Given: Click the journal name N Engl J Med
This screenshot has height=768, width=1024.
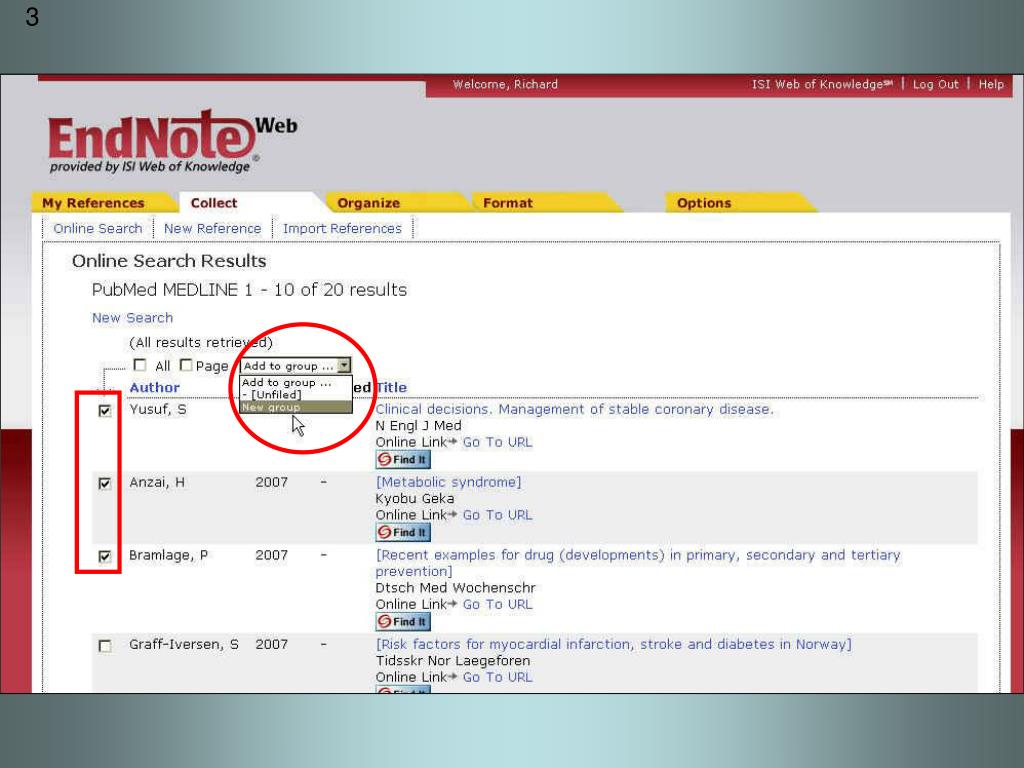Looking at the screenshot, I should pos(419,426).
